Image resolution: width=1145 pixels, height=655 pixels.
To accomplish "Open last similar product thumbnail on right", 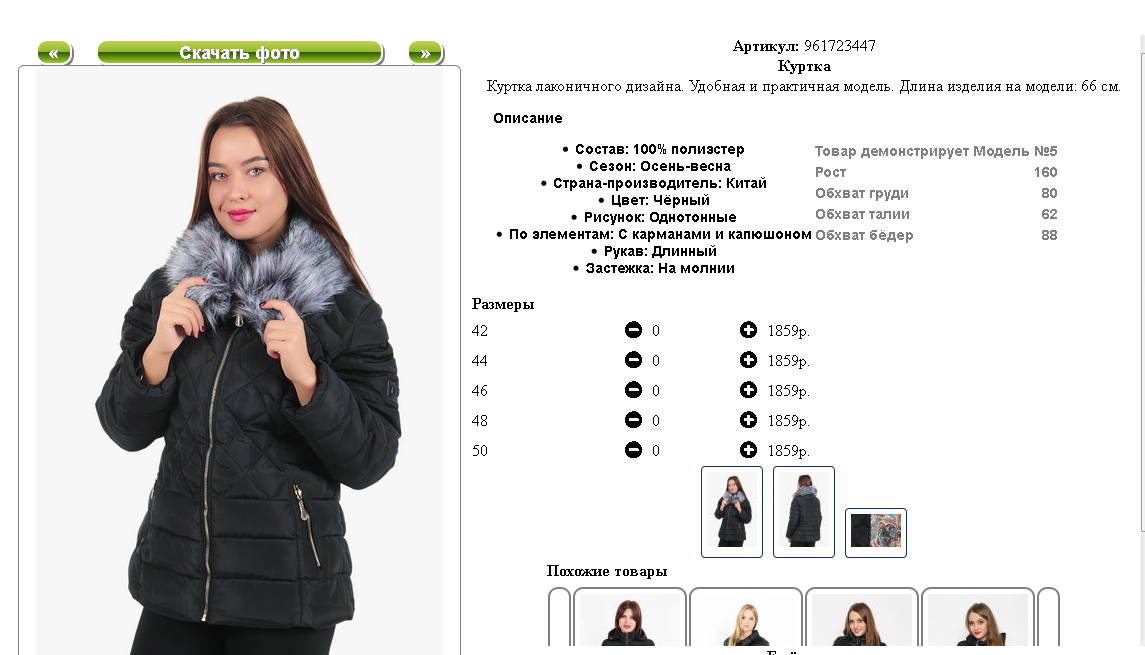I will coord(978,617).
